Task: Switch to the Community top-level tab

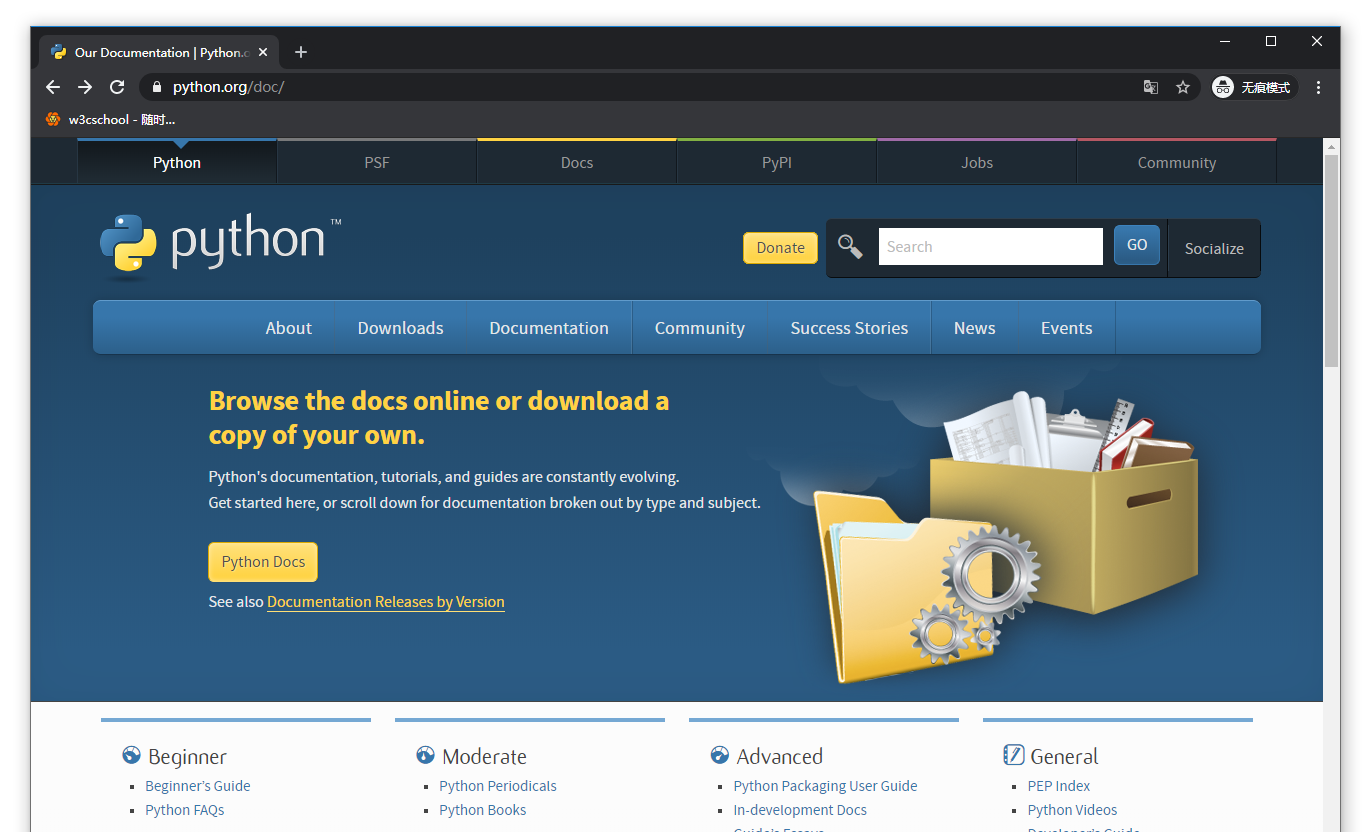Action: click(1177, 162)
